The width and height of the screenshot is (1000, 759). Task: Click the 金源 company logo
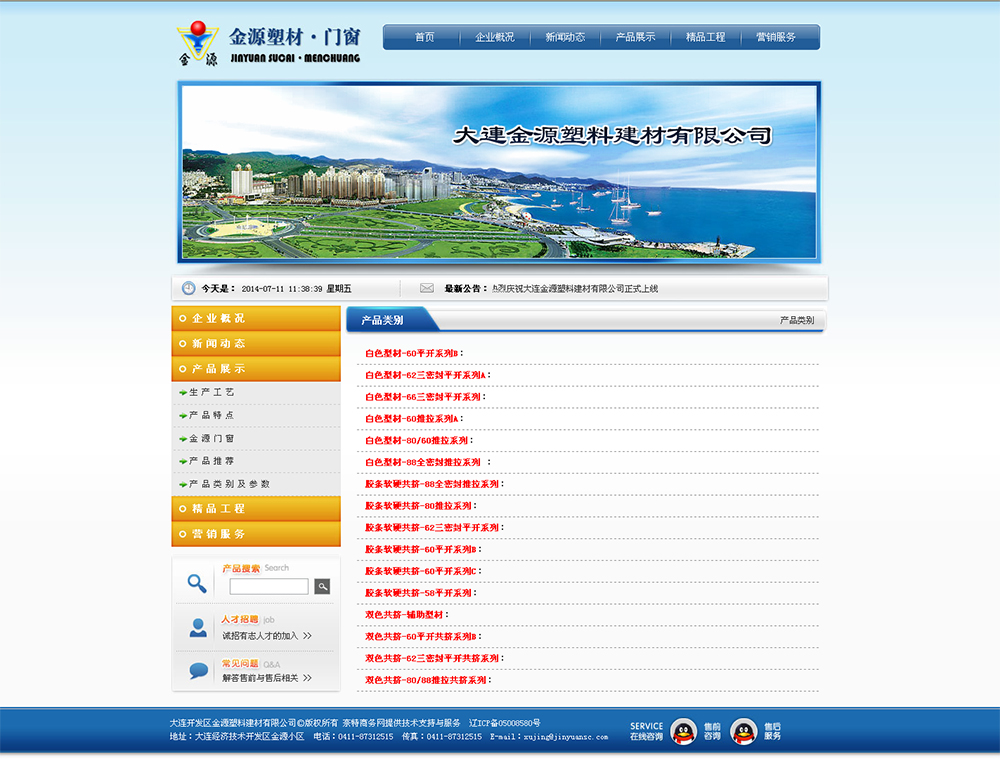pyautogui.click(x=198, y=43)
